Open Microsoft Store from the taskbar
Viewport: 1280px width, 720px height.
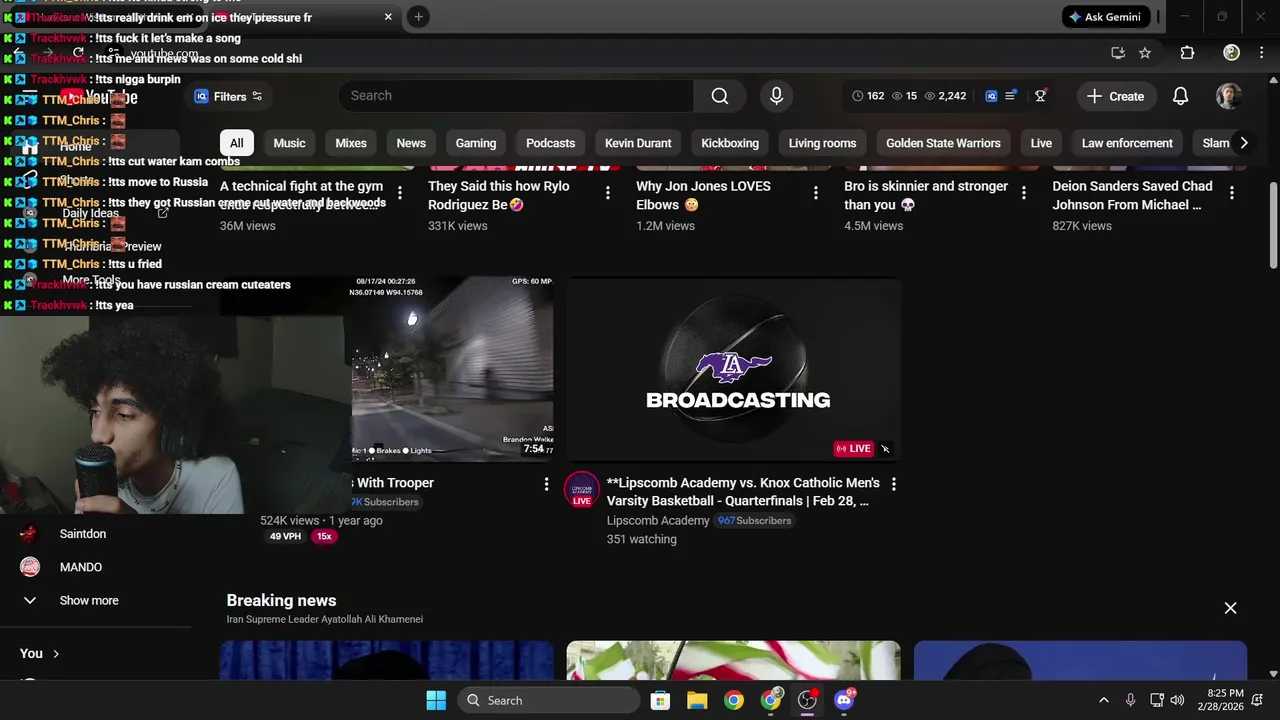(660, 700)
